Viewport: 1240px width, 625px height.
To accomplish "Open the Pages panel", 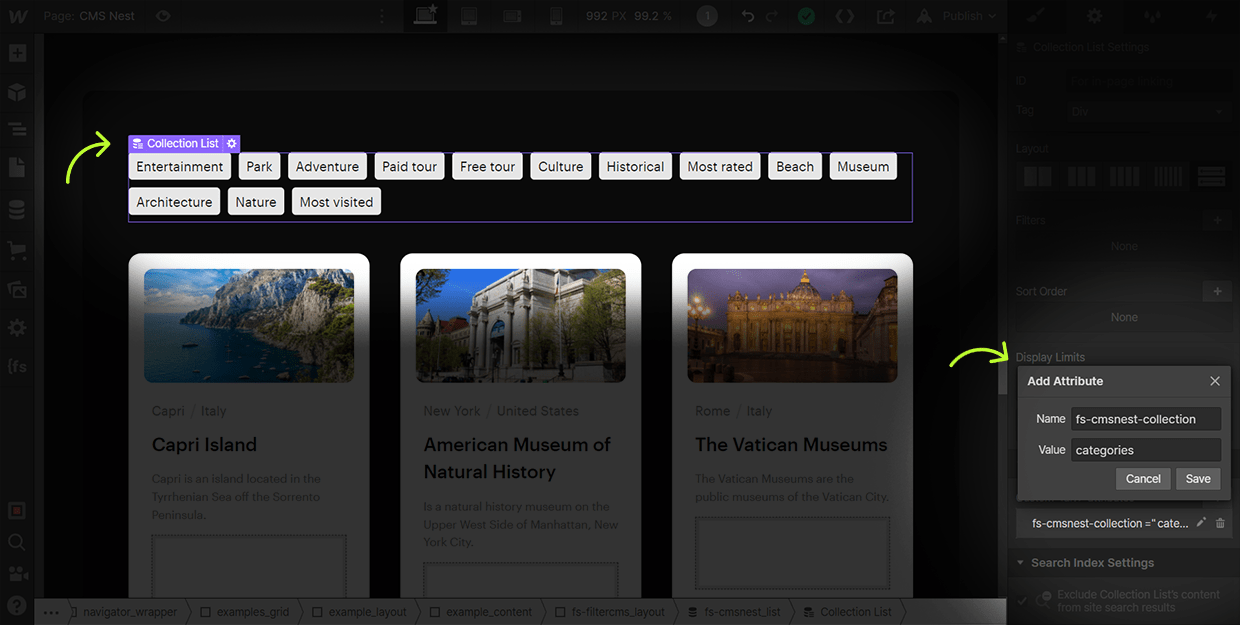I will (x=17, y=167).
